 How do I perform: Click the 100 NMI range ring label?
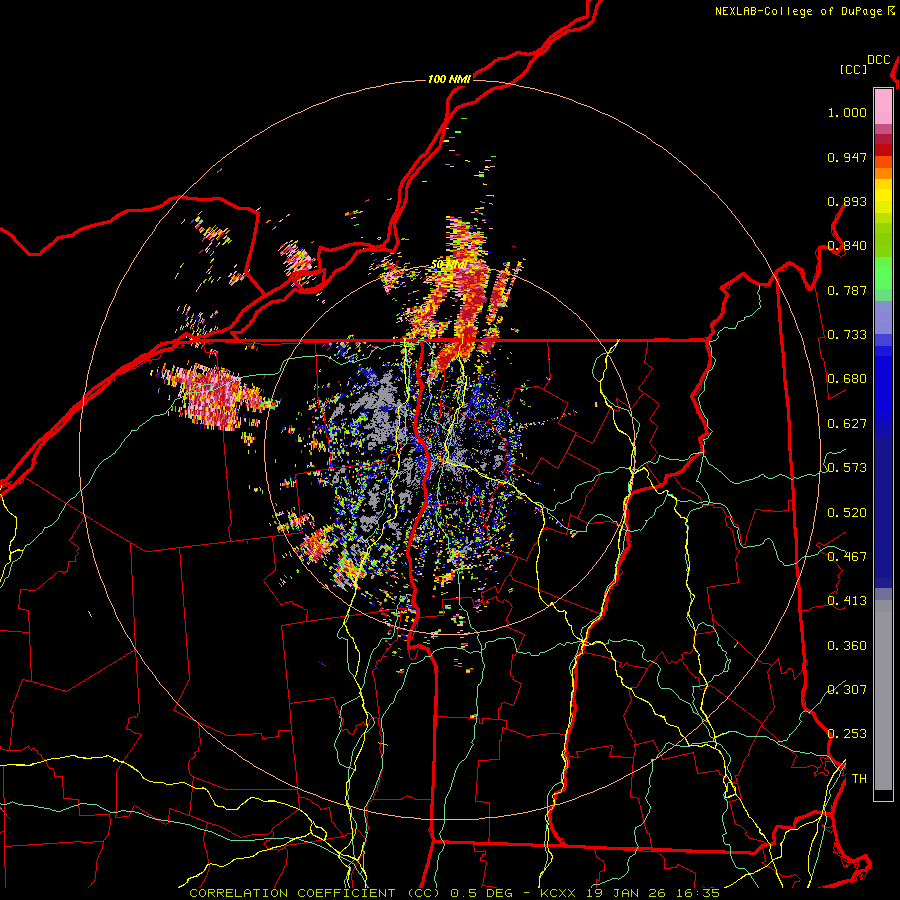click(x=449, y=79)
